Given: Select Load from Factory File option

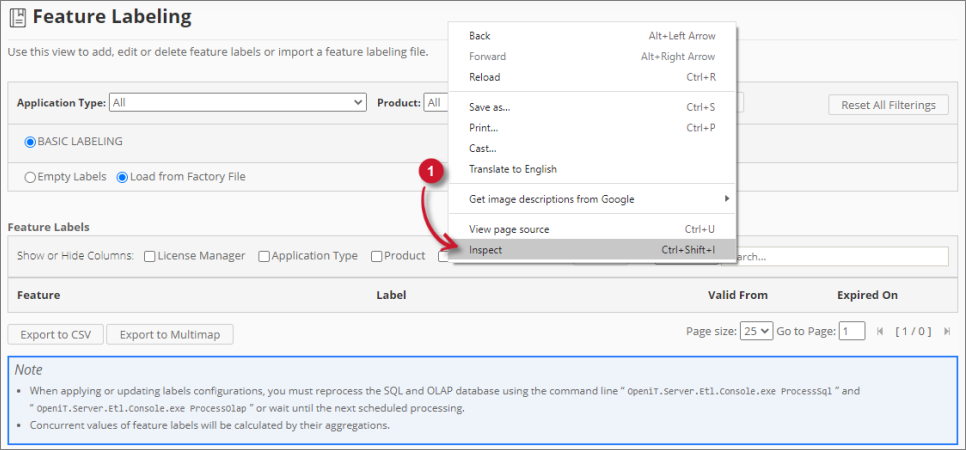Looking at the screenshot, I should (x=122, y=178).
